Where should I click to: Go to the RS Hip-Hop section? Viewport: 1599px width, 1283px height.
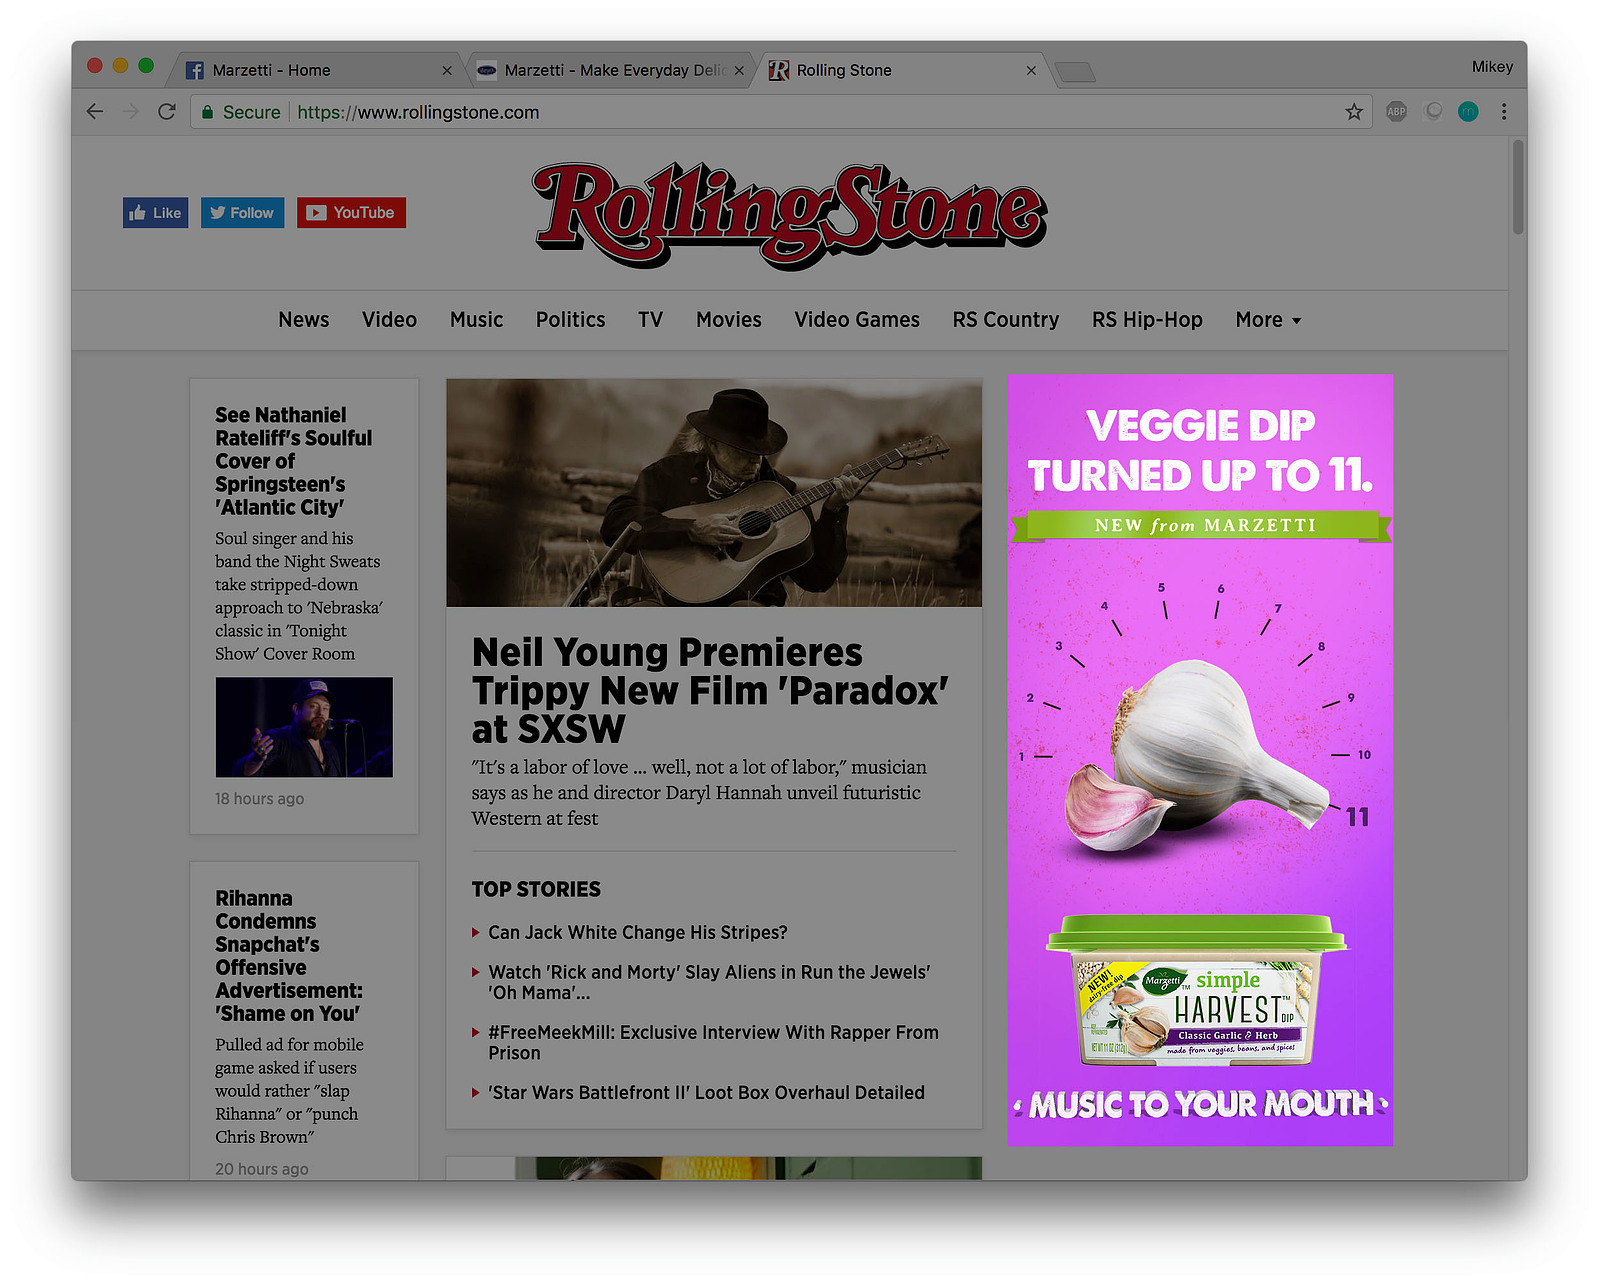[1147, 320]
